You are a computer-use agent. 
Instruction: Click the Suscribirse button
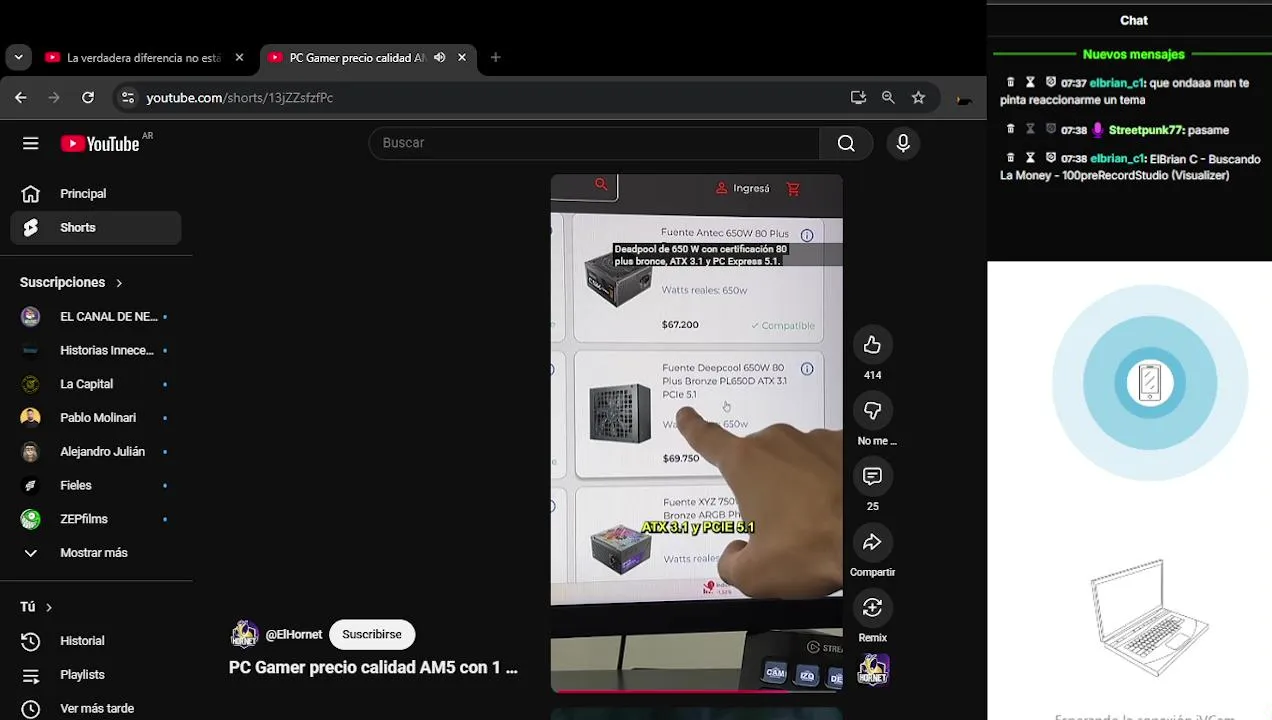coord(372,634)
